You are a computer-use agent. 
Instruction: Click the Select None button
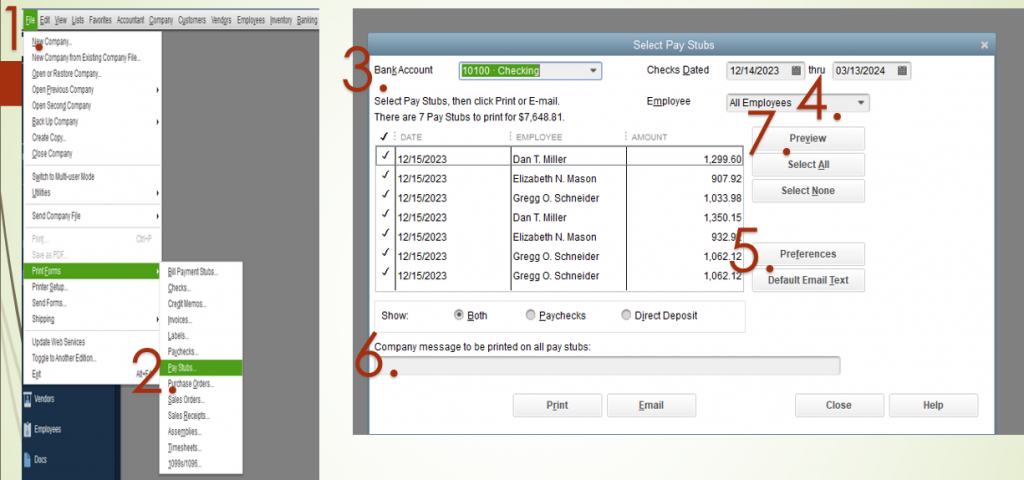coord(808,191)
